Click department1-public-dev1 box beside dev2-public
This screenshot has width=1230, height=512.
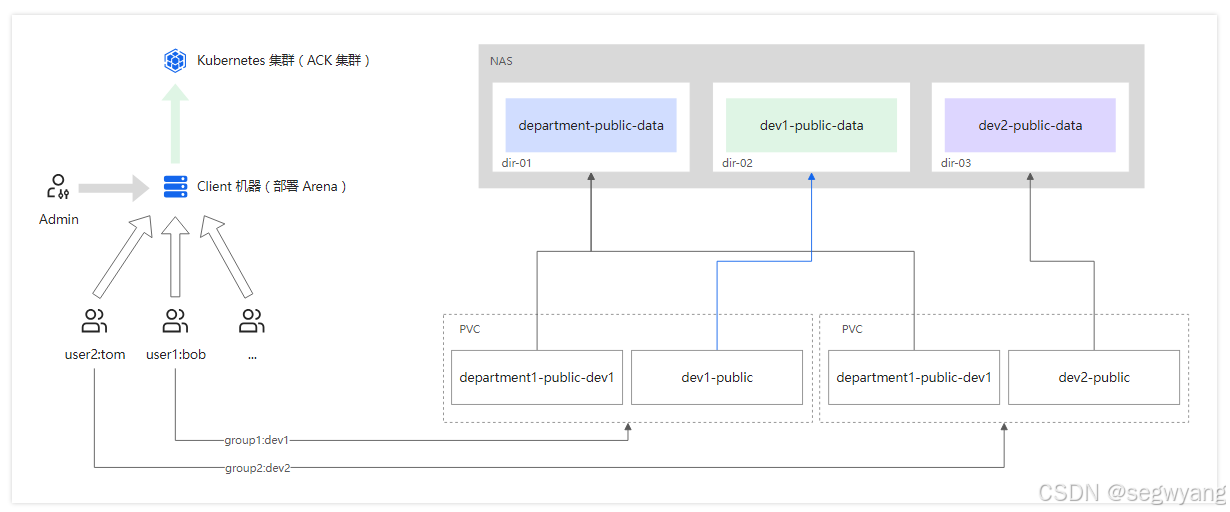click(x=914, y=377)
